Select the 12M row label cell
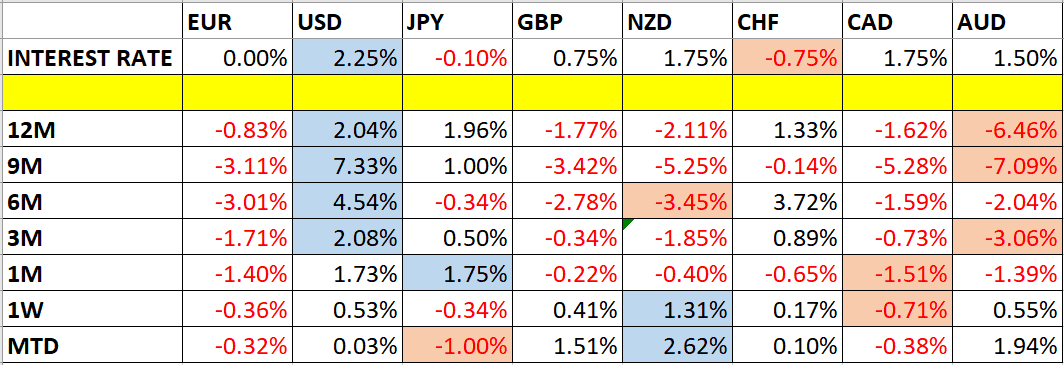Viewport: 1064px width, 365px height. coord(92,129)
